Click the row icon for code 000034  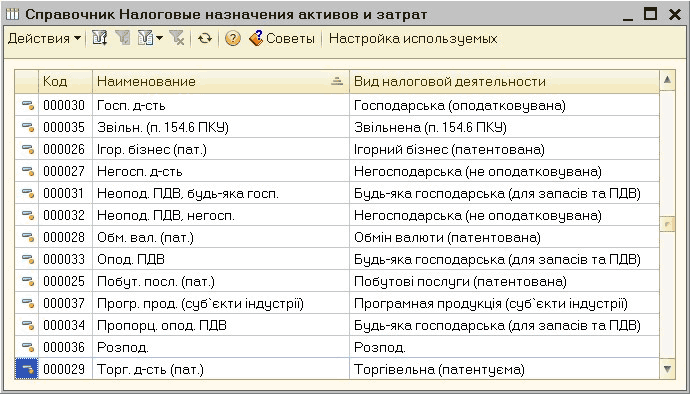point(28,325)
